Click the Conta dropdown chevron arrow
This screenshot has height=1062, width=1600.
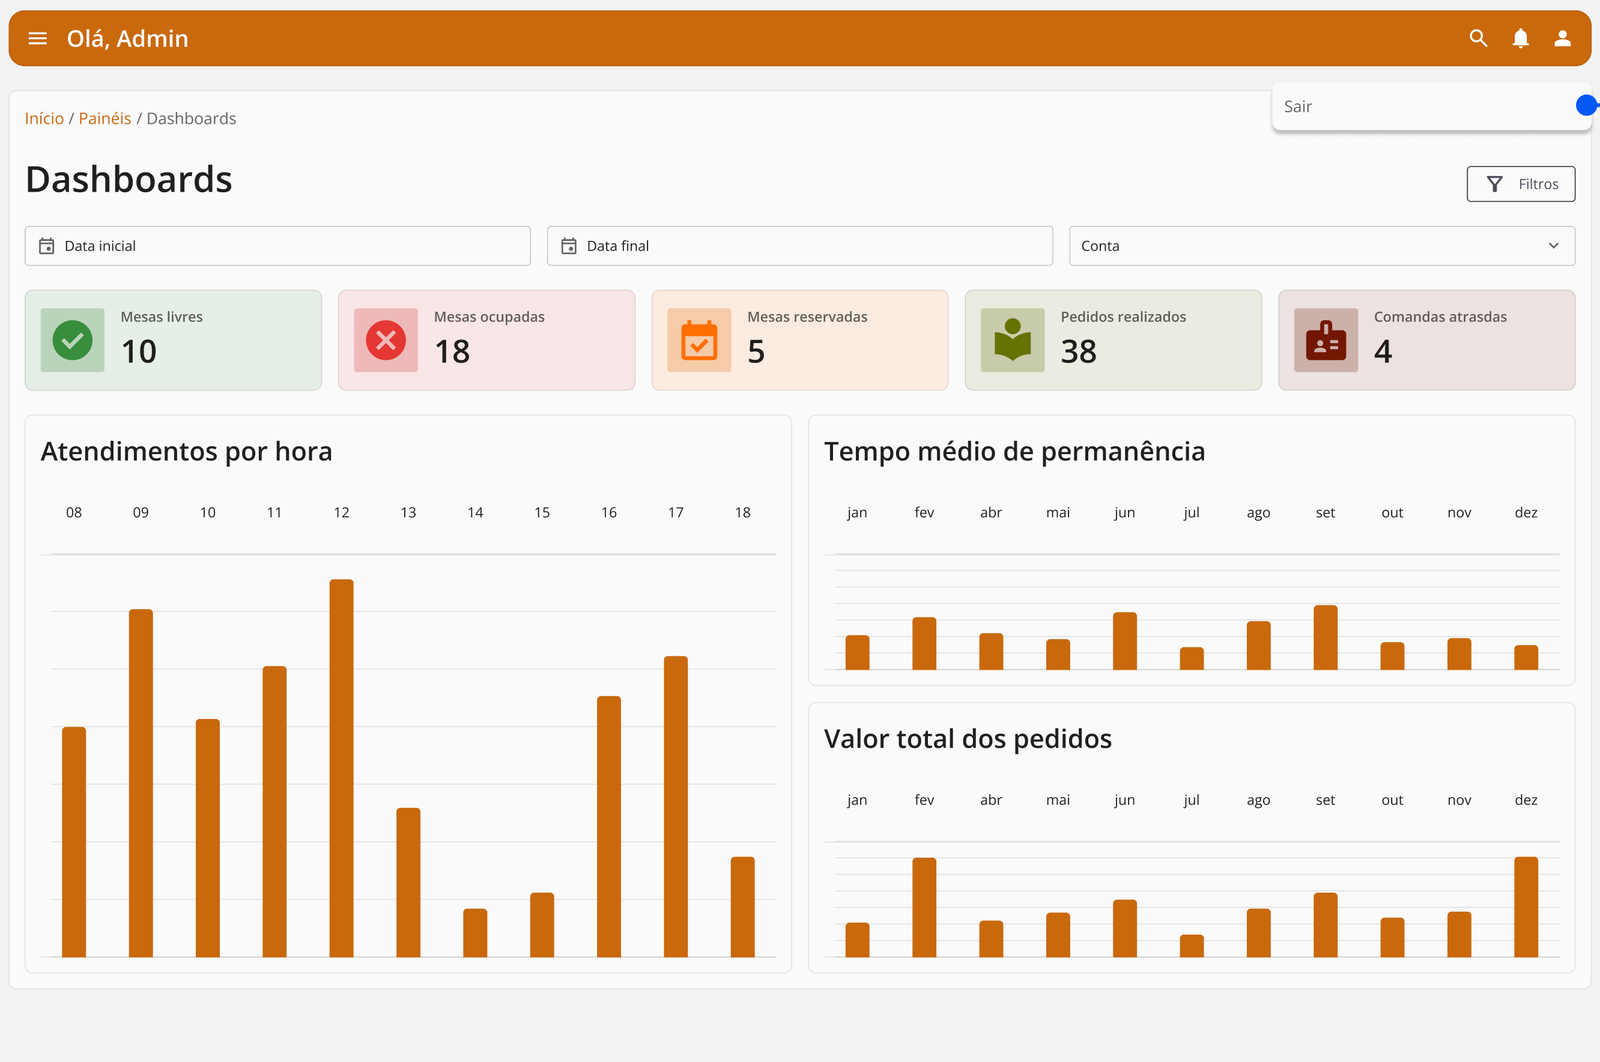pos(1553,246)
